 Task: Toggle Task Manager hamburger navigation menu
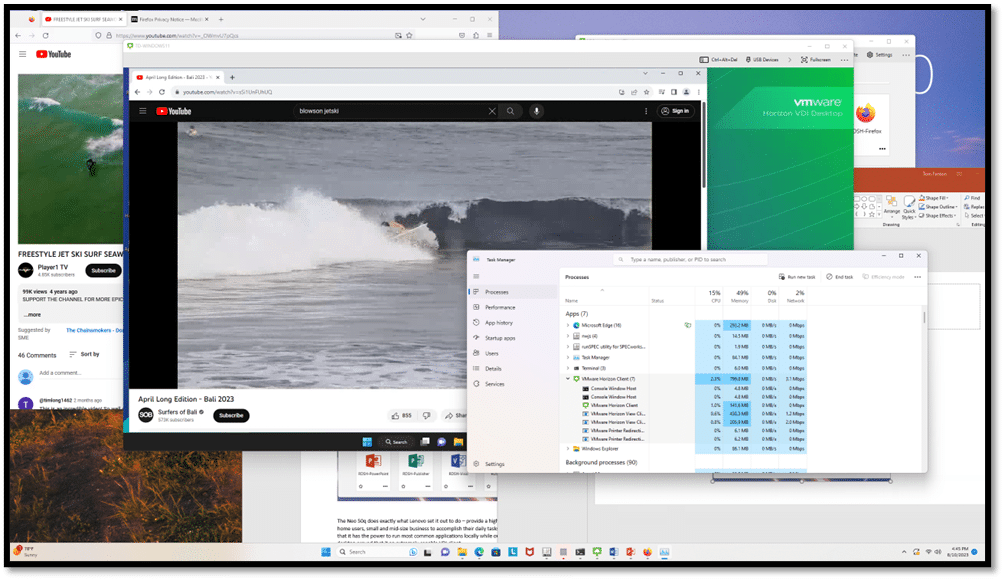(476, 277)
